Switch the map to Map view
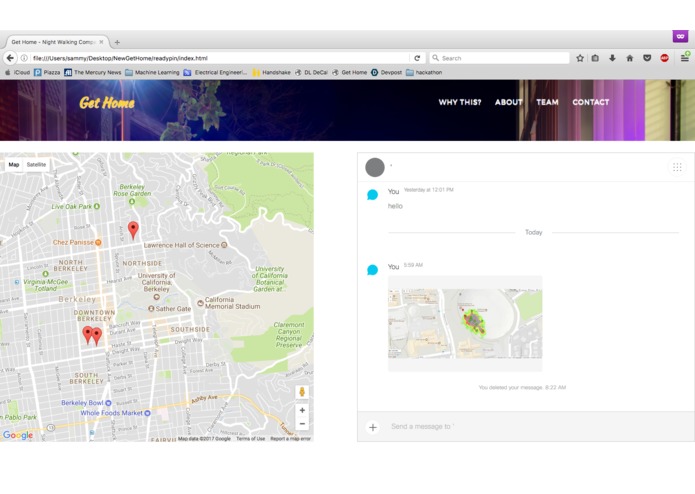The width and height of the screenshot is (695, 494). [x=14, y=164]
